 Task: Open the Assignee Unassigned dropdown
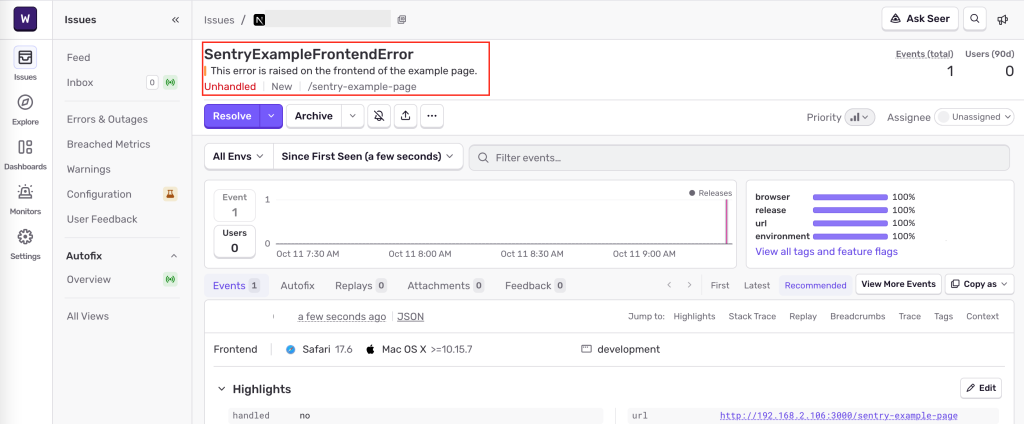(974, 117)
